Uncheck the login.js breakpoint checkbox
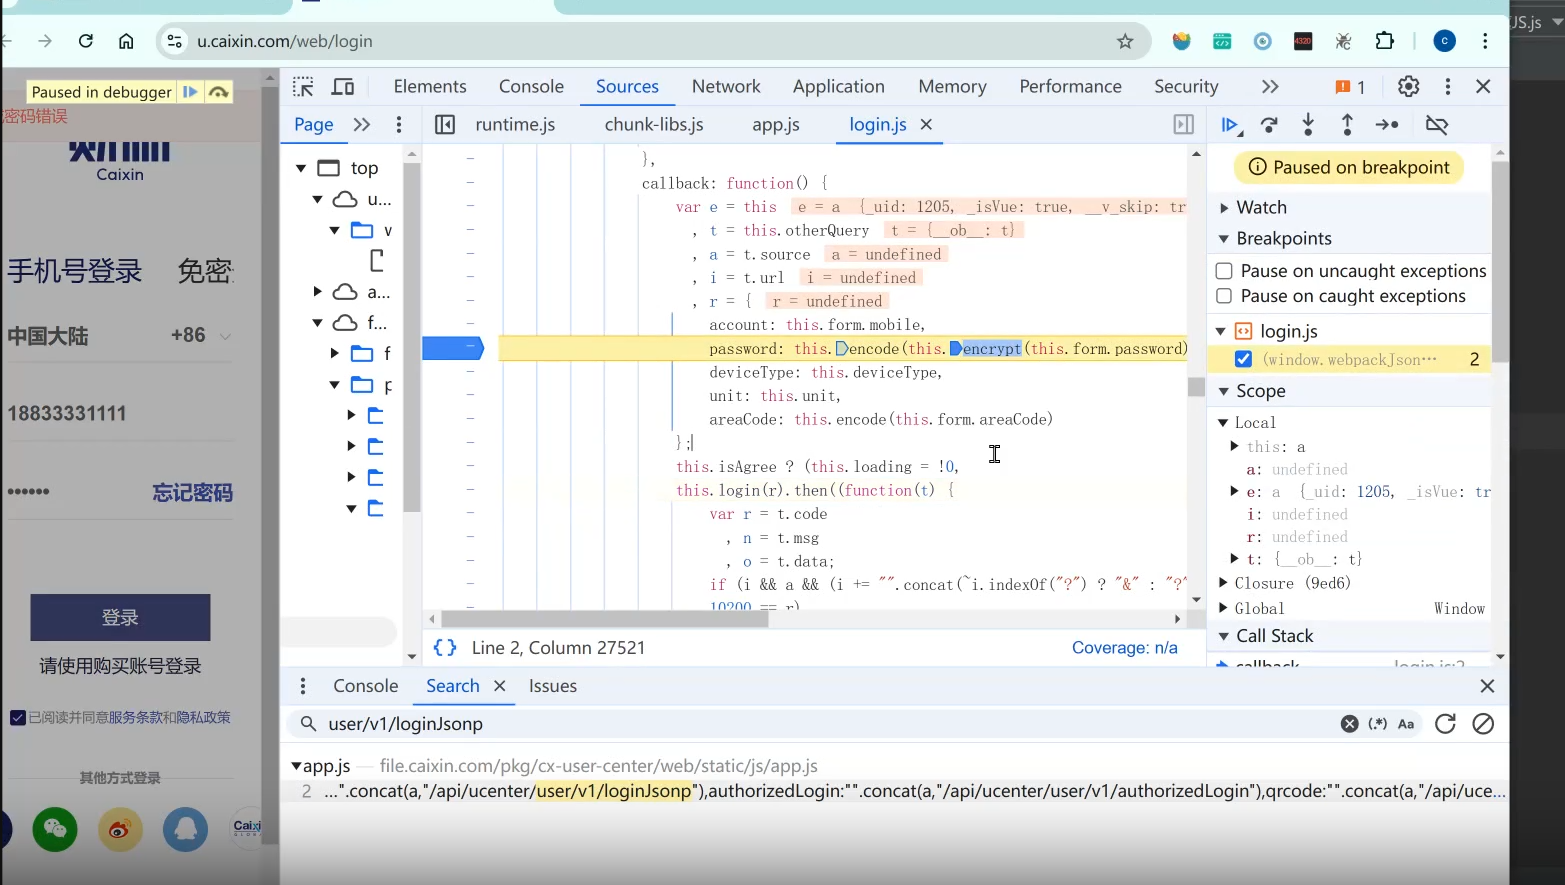The width and height of the screenshot is (1565, 885). [x=1243, y=359]
